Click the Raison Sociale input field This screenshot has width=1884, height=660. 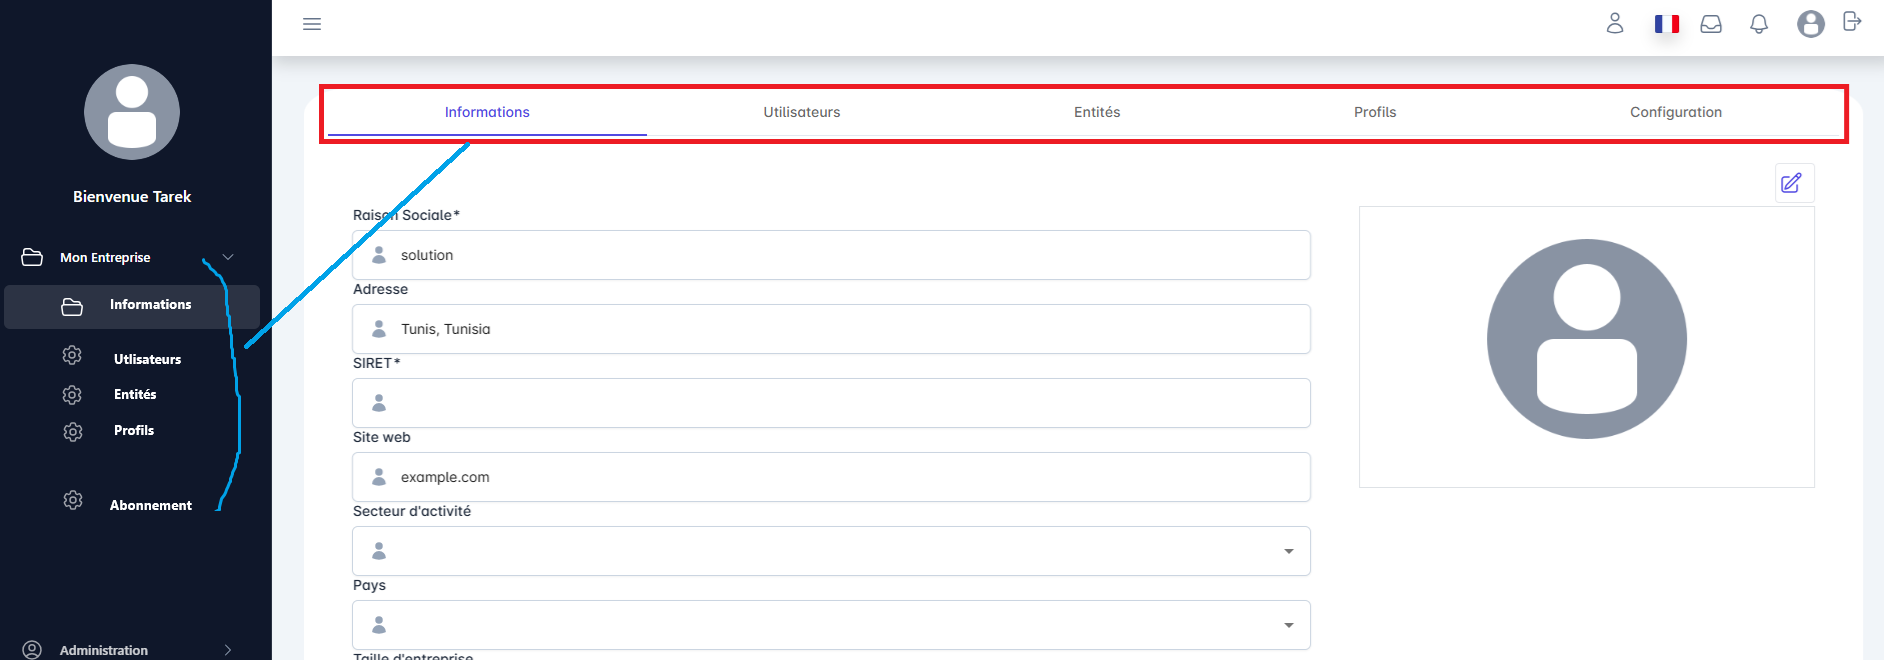point(830,255)
